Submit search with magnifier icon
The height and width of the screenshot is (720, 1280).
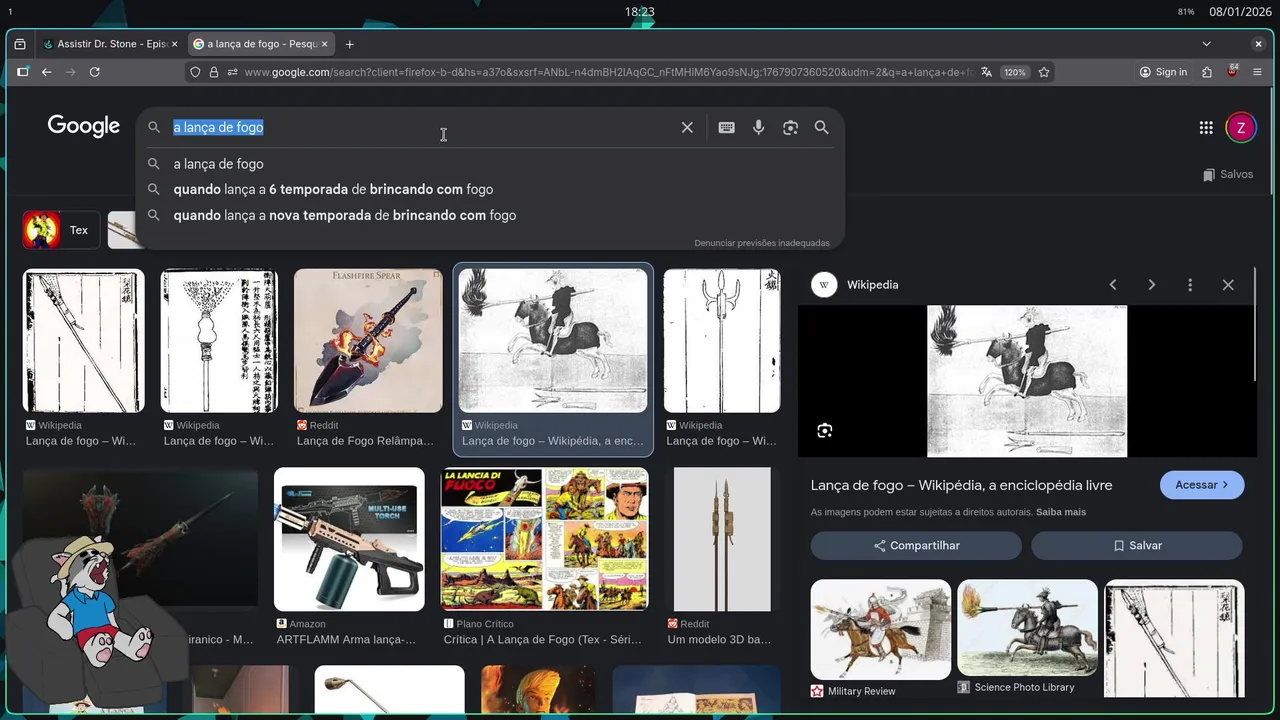pyautogui.click(x=822, y=127)
